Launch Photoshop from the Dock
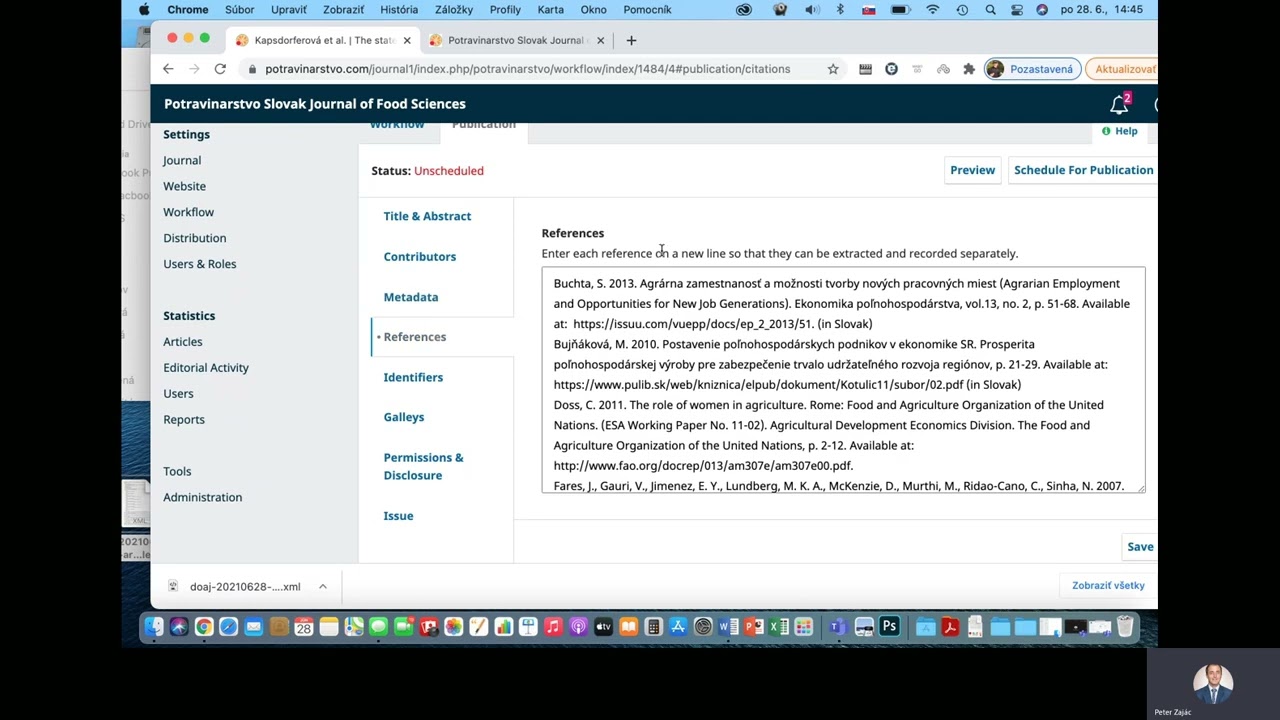The height and width of the screenshot is (720, 1280). click(x=889, y=627)
